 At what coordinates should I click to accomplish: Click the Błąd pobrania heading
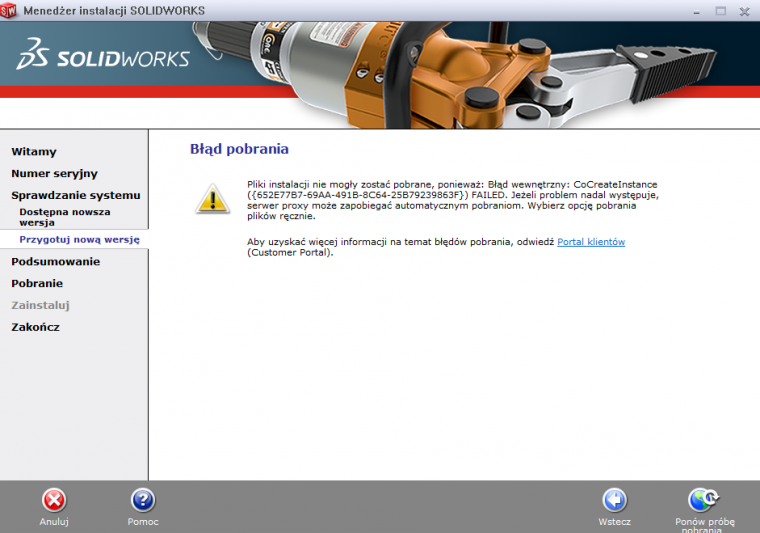click(x=239, y=149)
